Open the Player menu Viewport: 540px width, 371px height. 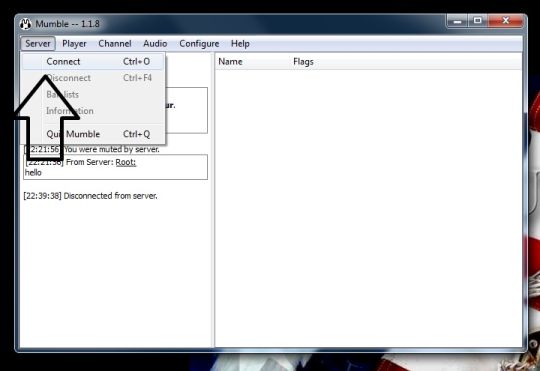[x=74, y=44]
